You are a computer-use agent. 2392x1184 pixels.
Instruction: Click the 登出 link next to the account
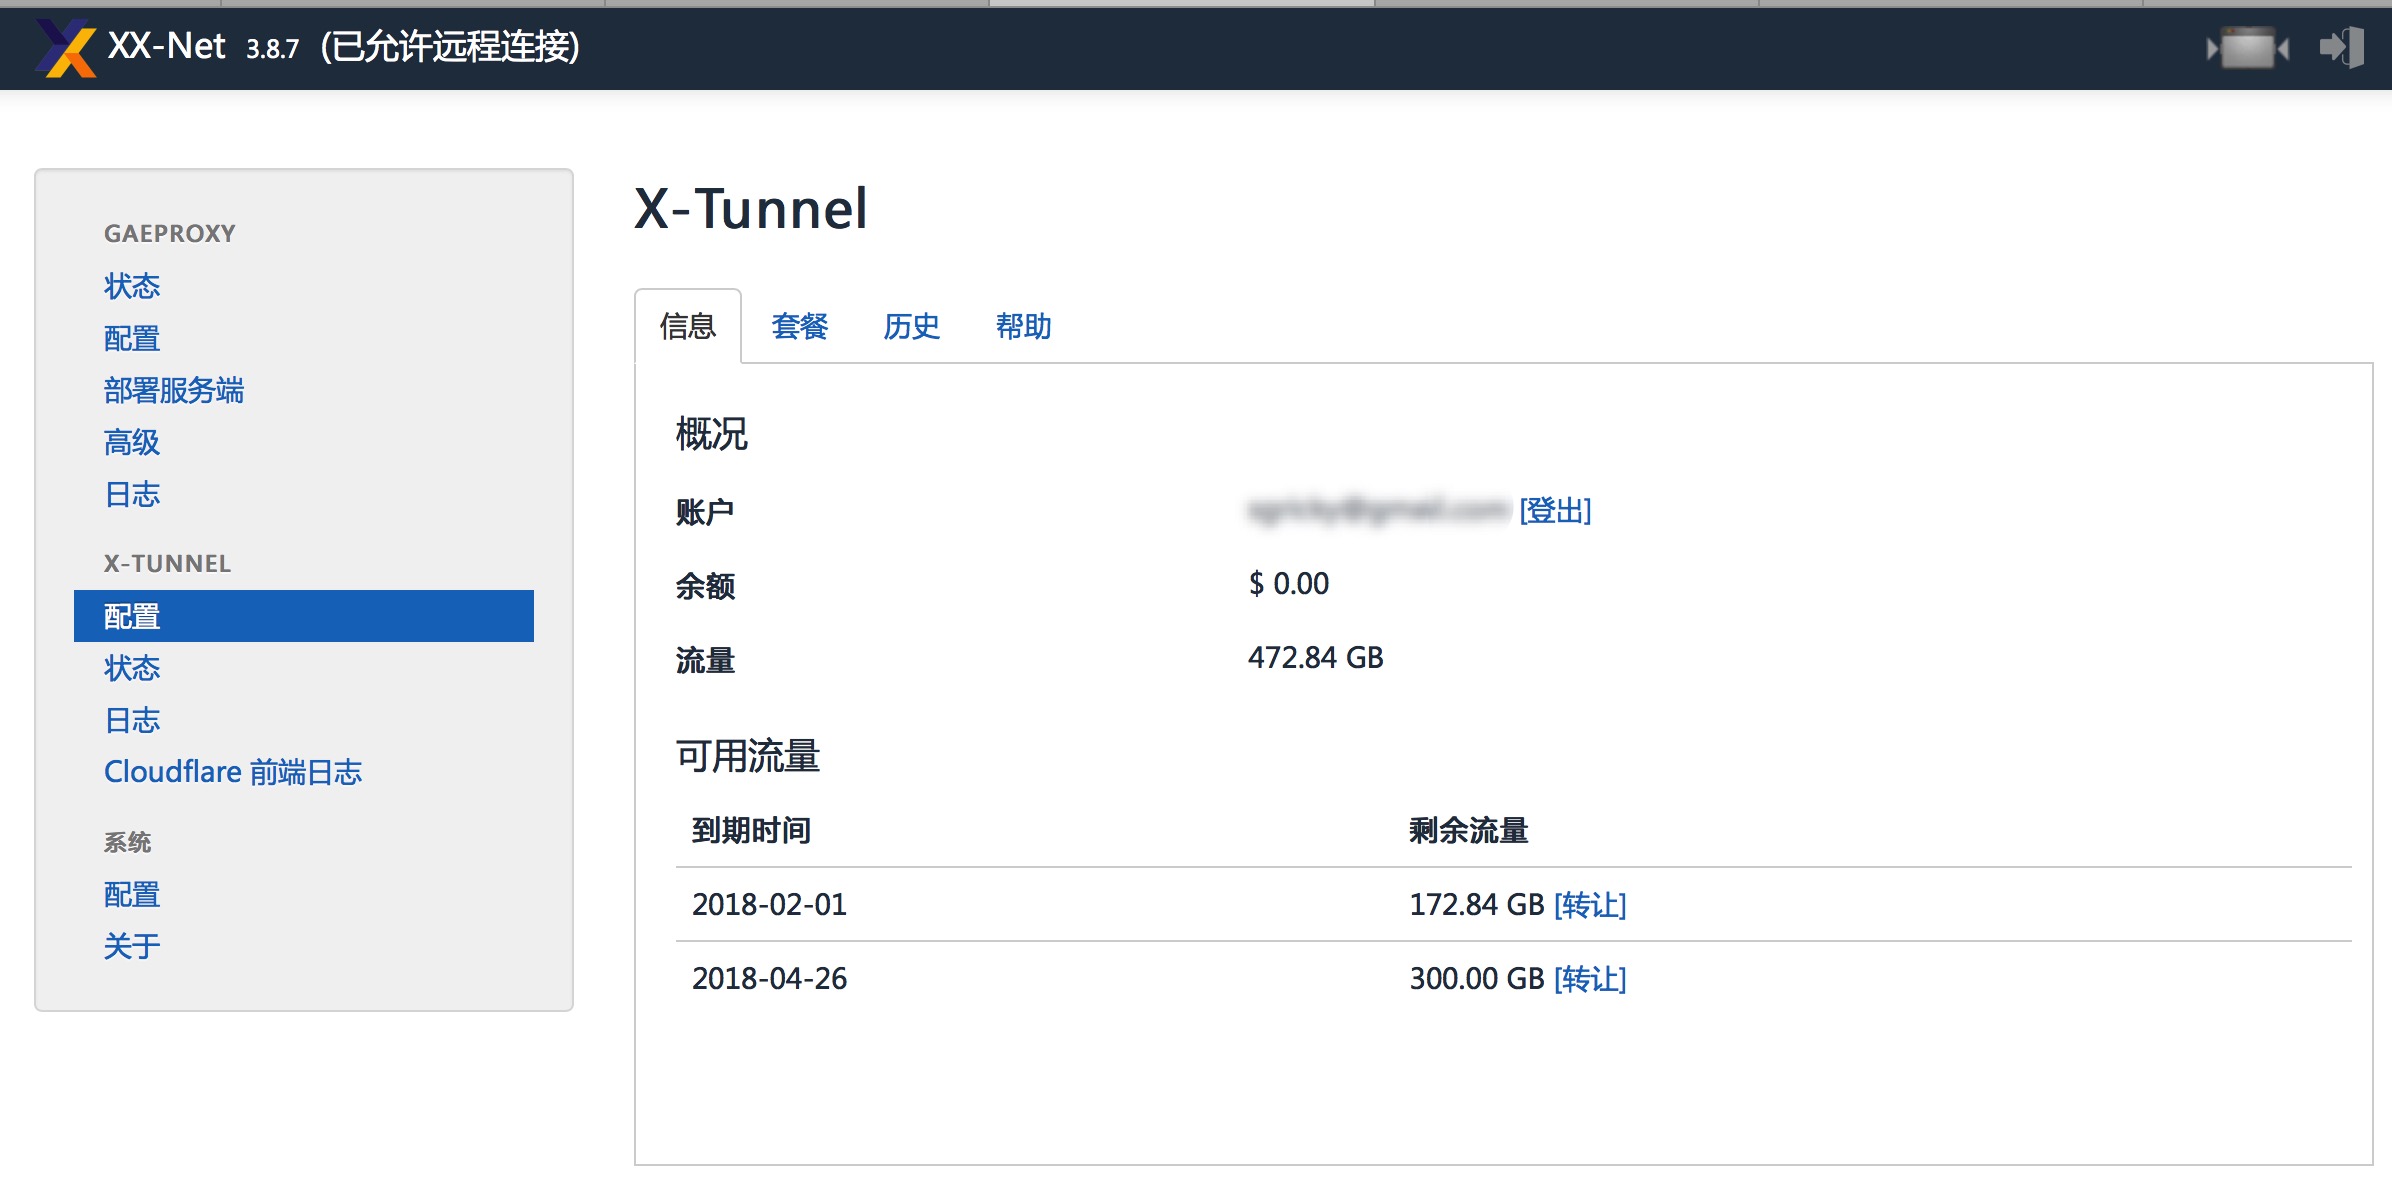(1554, 511)
